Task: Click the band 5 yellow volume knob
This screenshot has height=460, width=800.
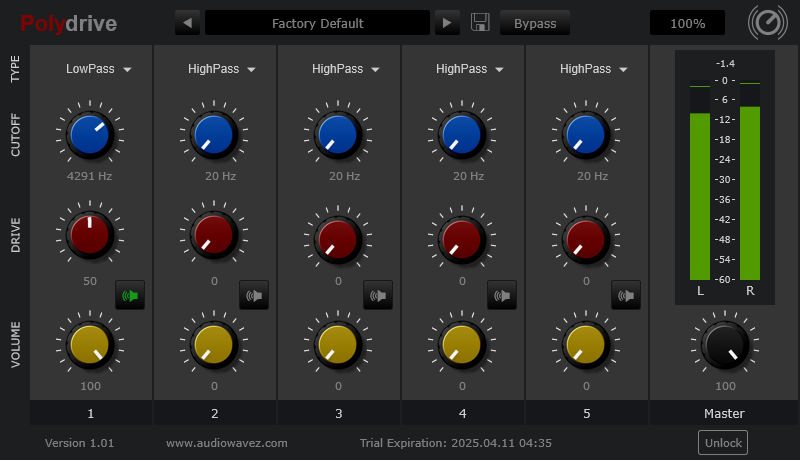Action: coord(586,345)
